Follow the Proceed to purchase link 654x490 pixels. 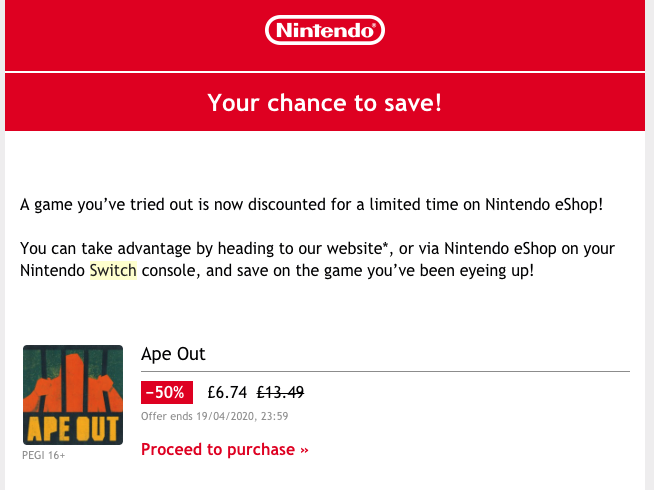tap(225, 450)
